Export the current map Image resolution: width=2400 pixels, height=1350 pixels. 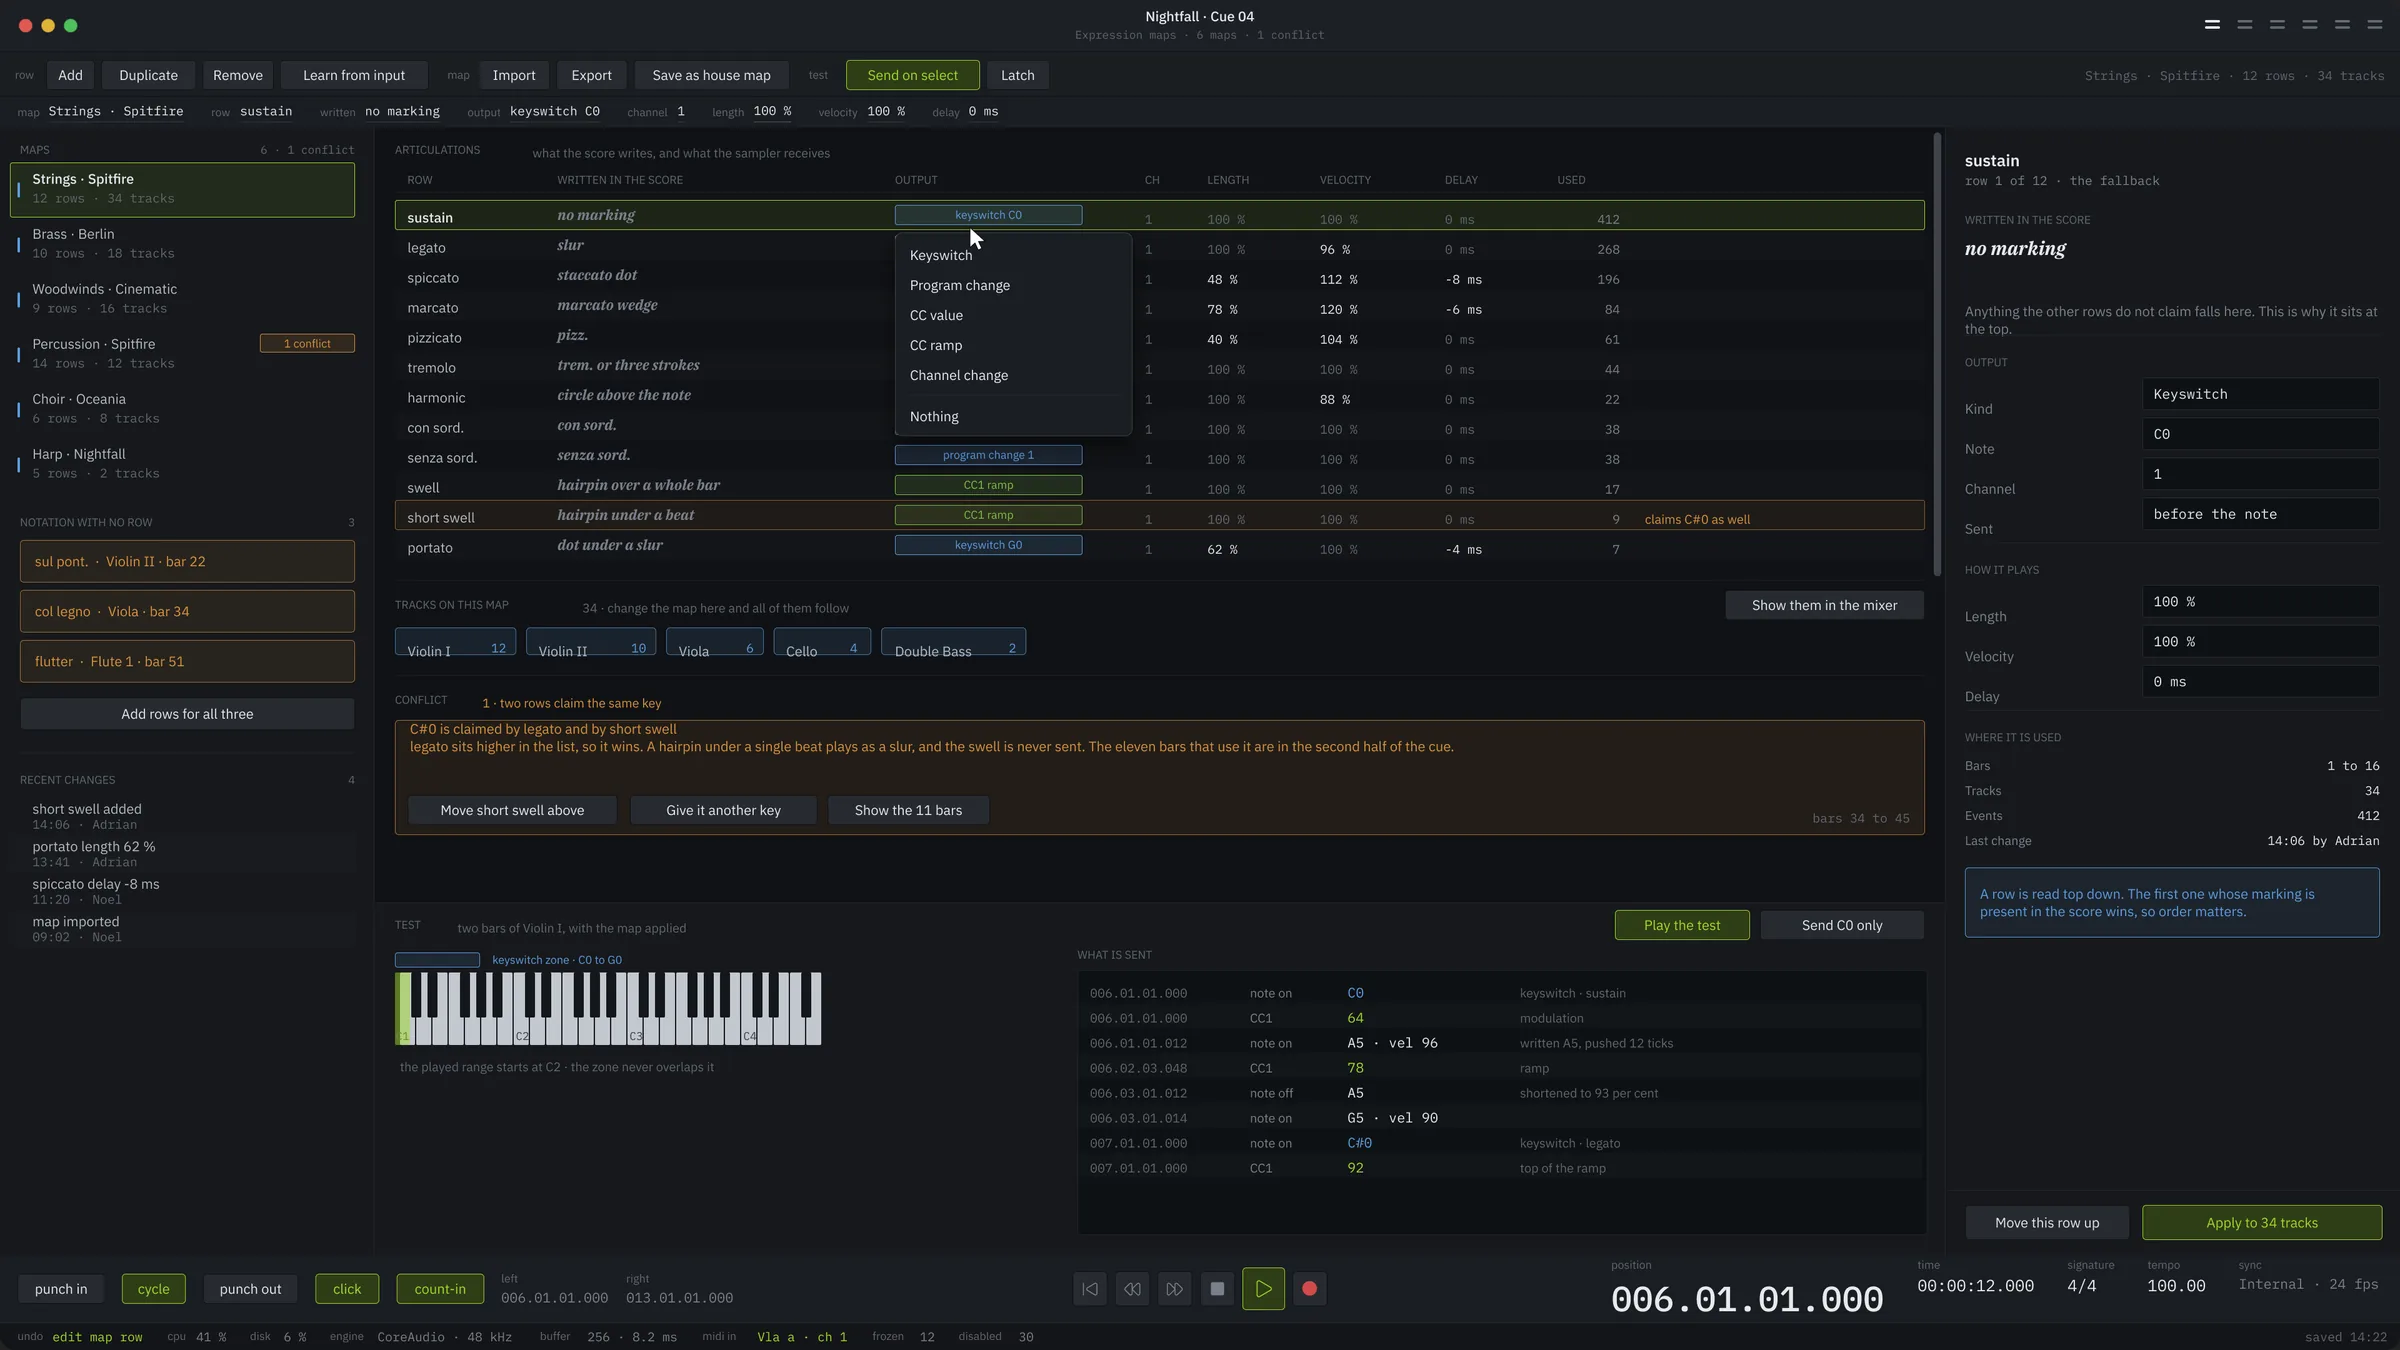point(591,75)
